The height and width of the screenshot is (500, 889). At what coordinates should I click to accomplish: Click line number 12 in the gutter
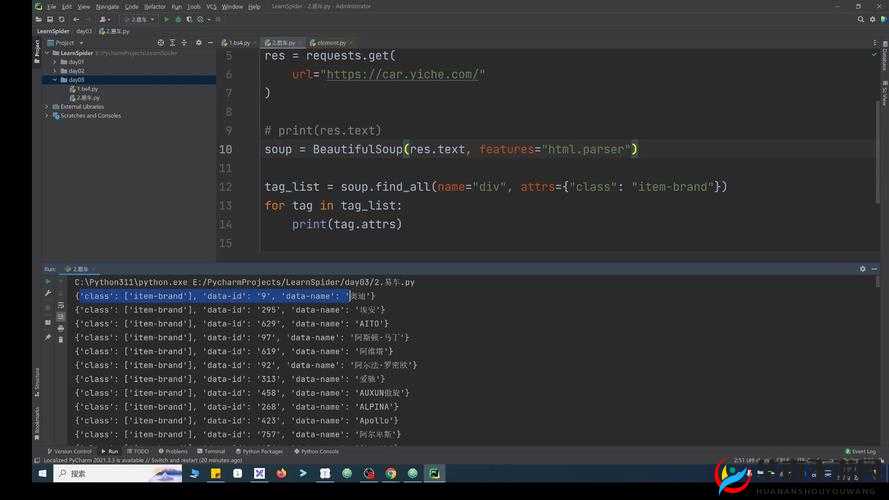(226, 187)
